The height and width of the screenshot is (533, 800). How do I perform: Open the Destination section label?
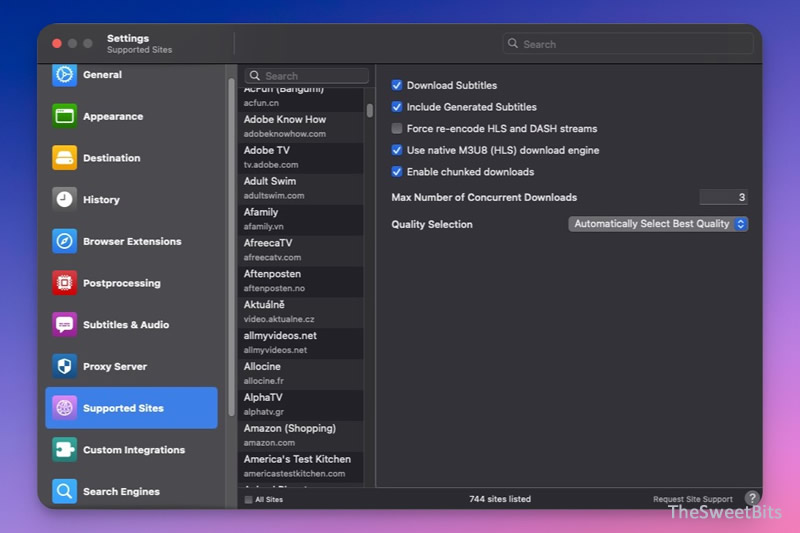(x=112, y=158)
